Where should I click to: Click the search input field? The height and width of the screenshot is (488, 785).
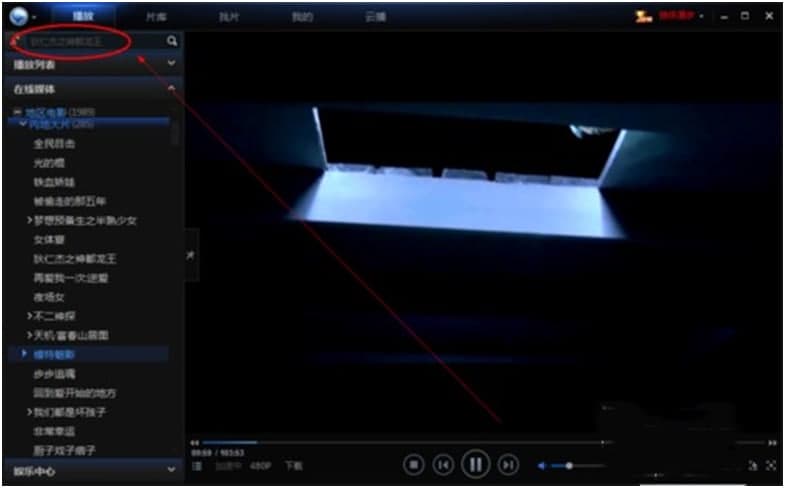pyautogui.click(x=90, y=41)
